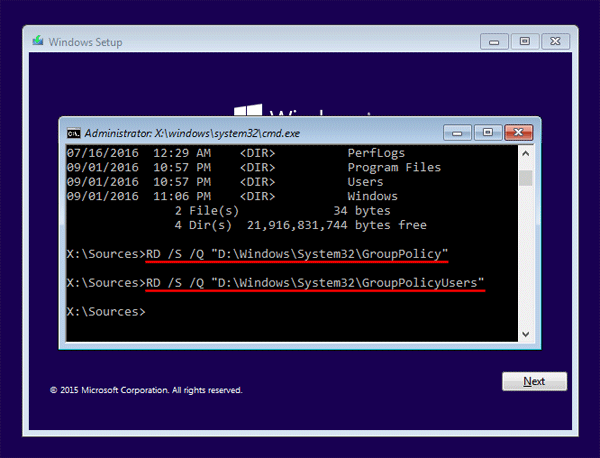Viewport: 600px width, 458px height.
Task: Click the '2 File(s) 34 bytes' line
Action: (282, 211)
